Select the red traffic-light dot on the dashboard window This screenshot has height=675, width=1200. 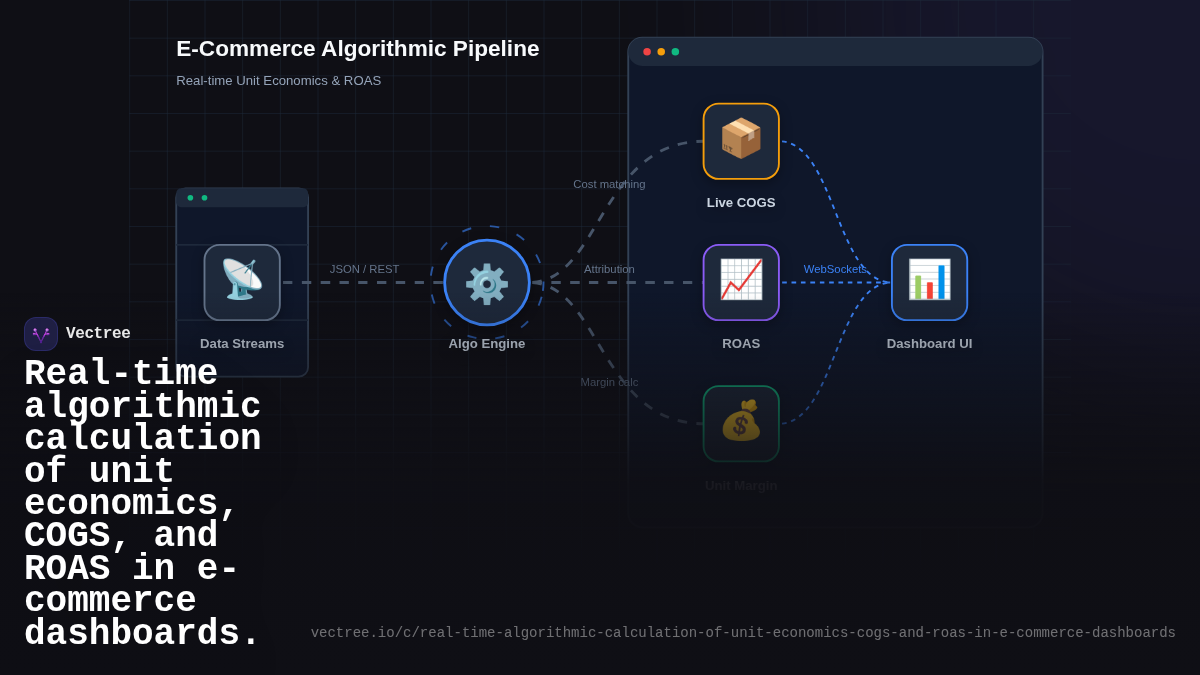(x=647, y=51)
